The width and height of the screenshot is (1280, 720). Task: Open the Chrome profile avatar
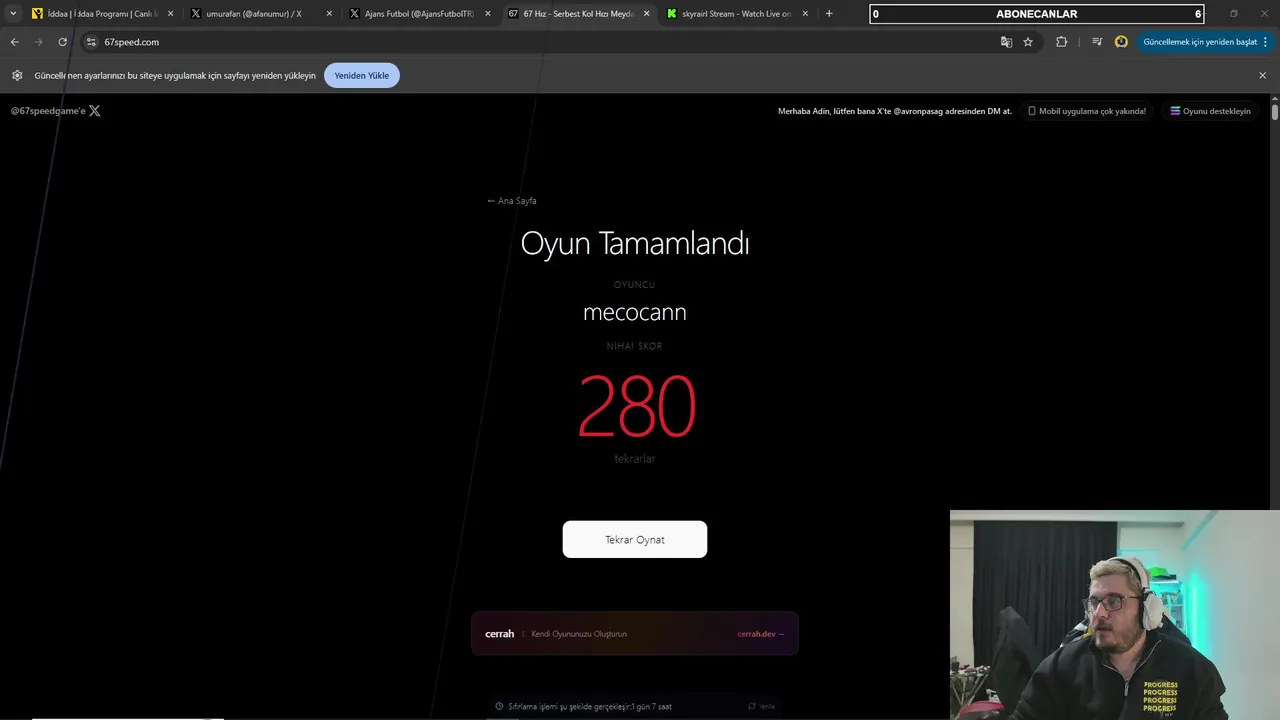tap(1121, 42)
